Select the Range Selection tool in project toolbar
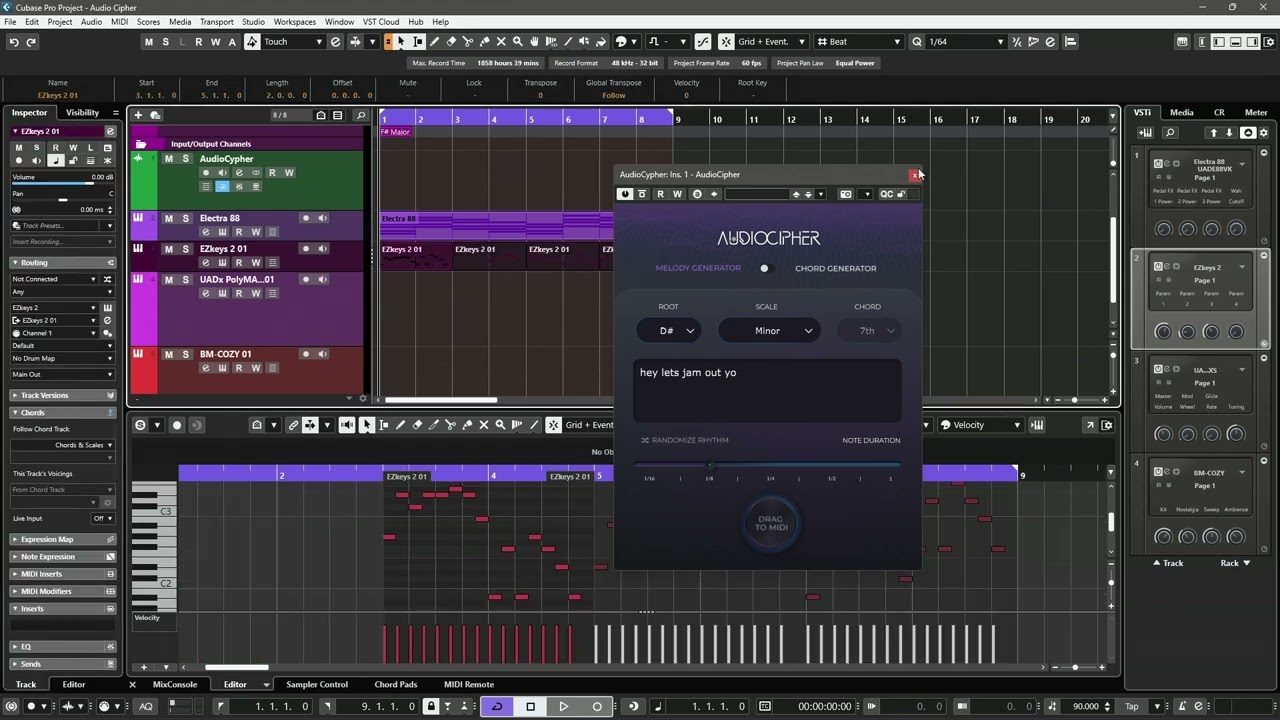This screenshot has width=1280, height=720. click(418, 42)
